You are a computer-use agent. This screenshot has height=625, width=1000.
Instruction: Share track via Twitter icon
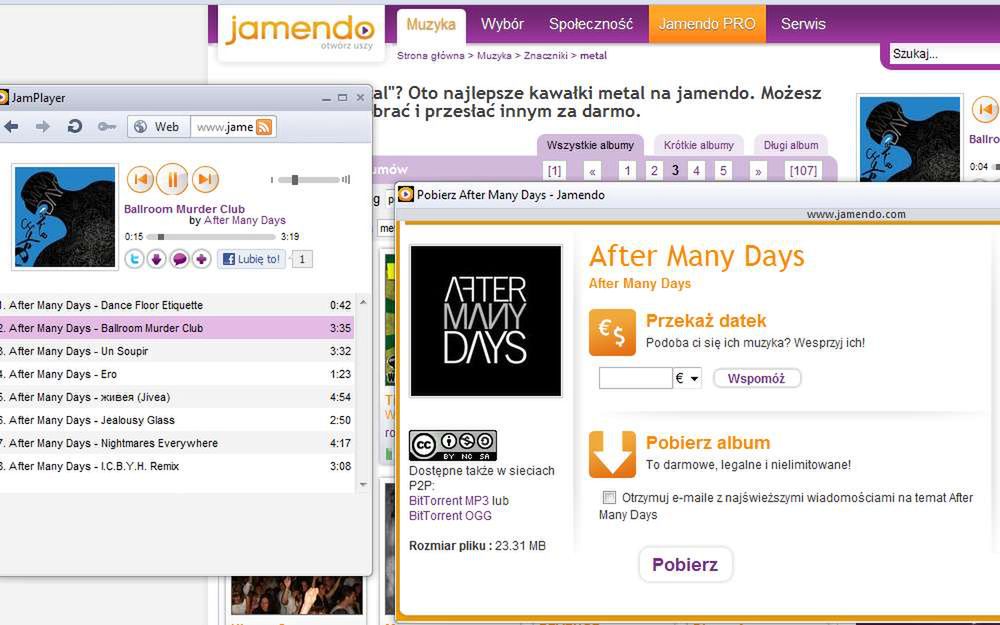pos(134,259)
